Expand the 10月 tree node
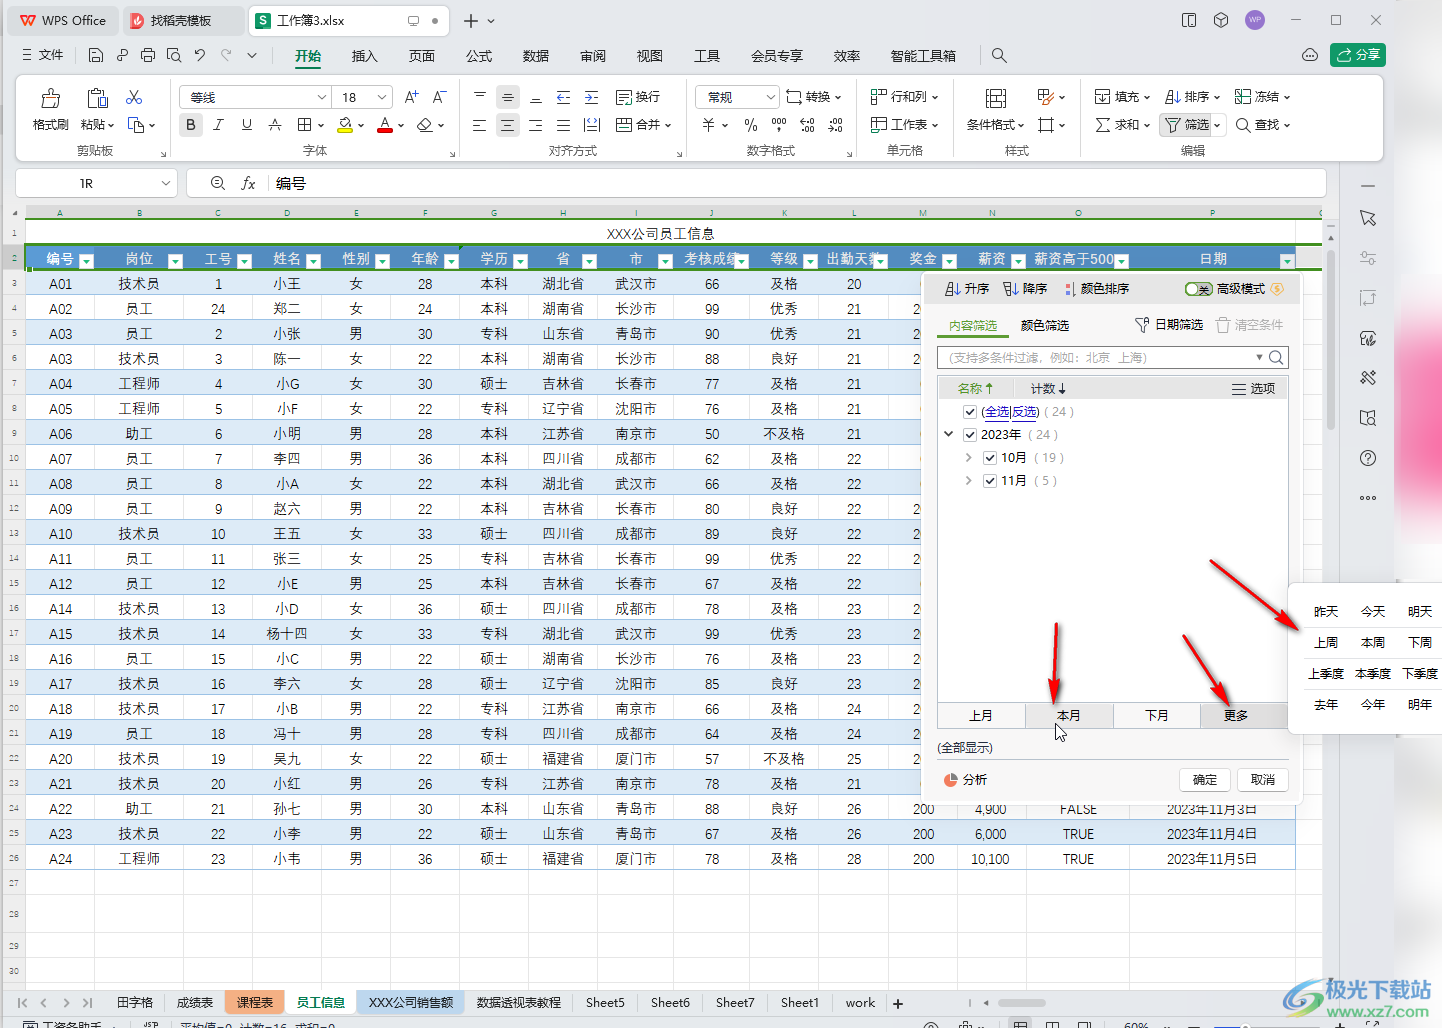 969,457
